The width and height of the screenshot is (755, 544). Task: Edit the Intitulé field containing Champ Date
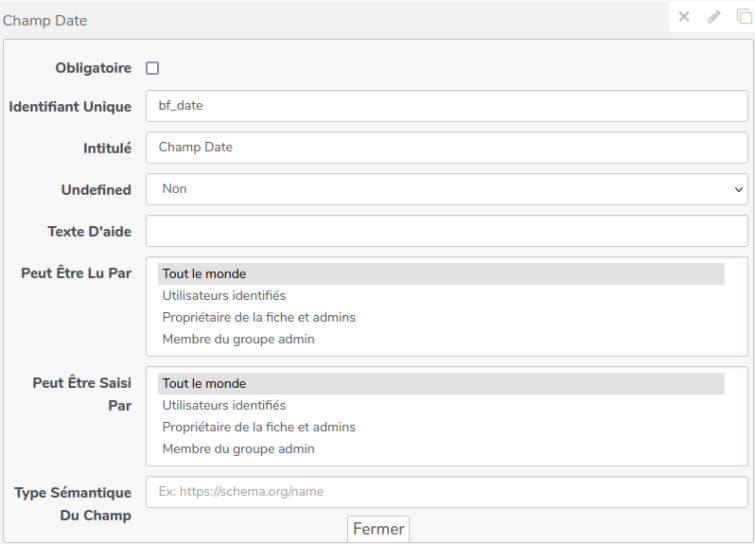click(x=447, y=148)
